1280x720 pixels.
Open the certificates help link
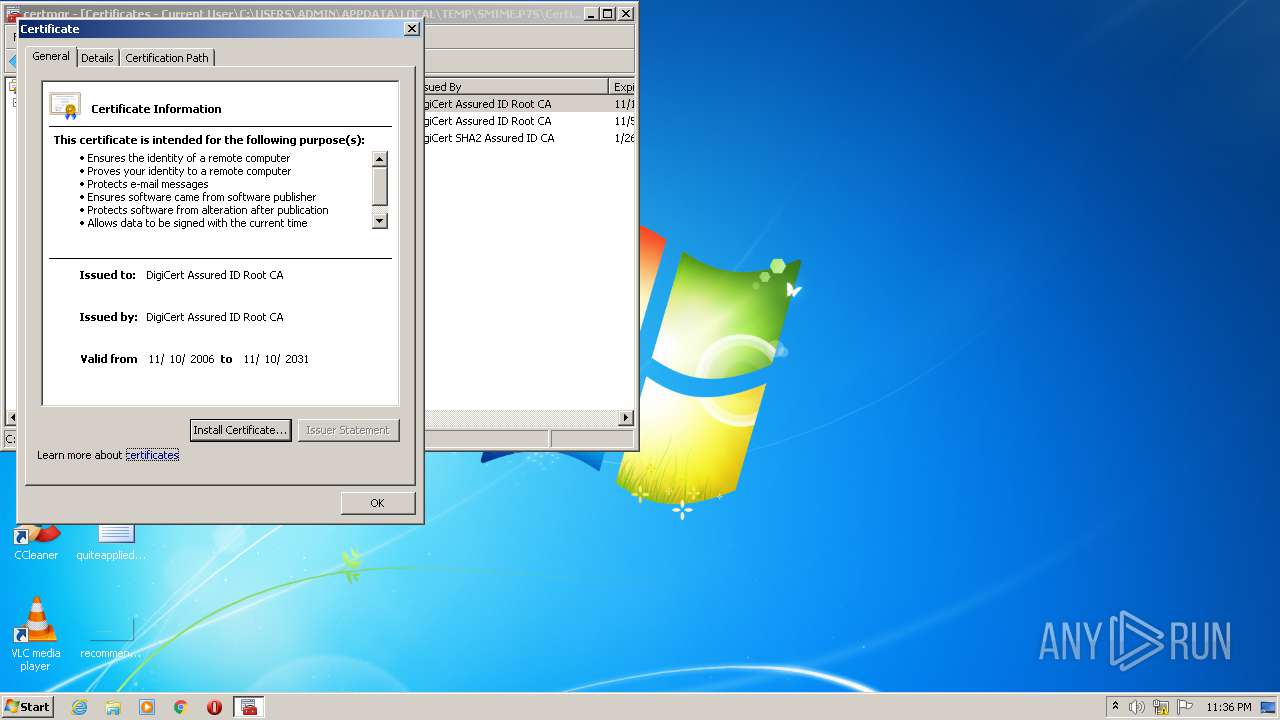click(152, 455)
